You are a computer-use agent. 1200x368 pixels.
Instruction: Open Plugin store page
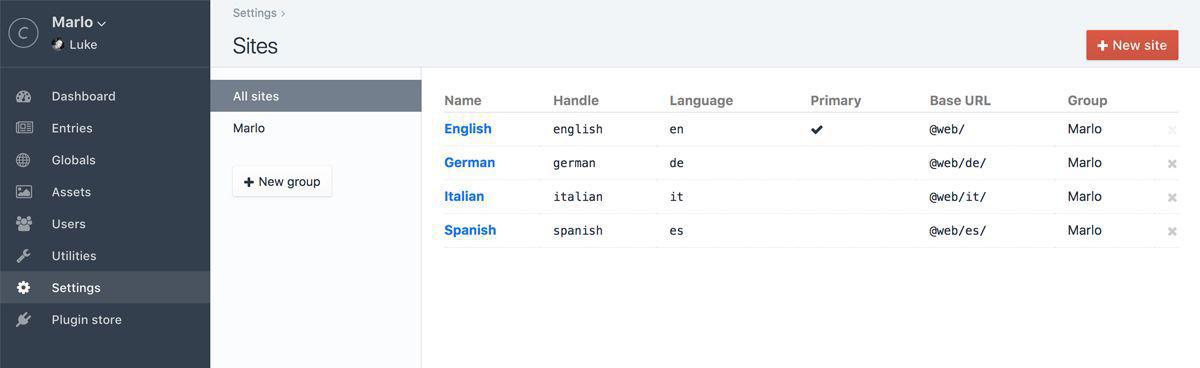(x=105, y=320)
